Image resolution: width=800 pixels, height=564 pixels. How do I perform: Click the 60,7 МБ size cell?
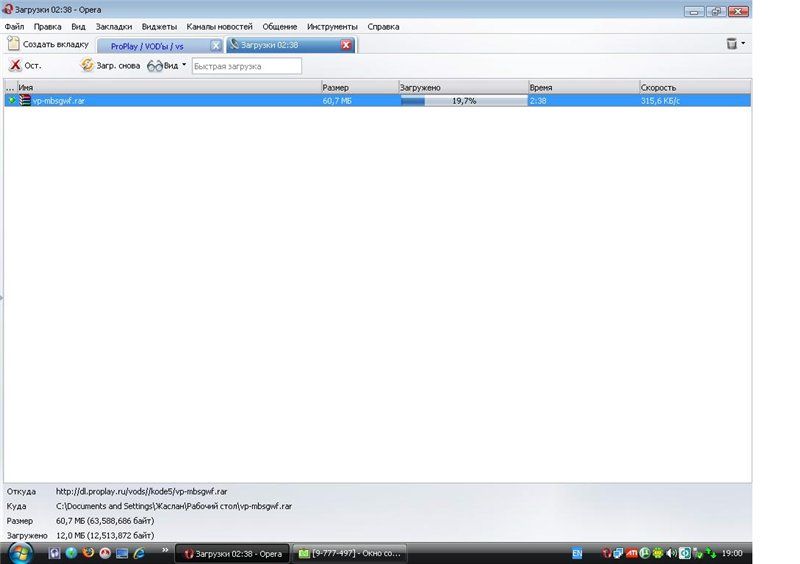[337, 101]
